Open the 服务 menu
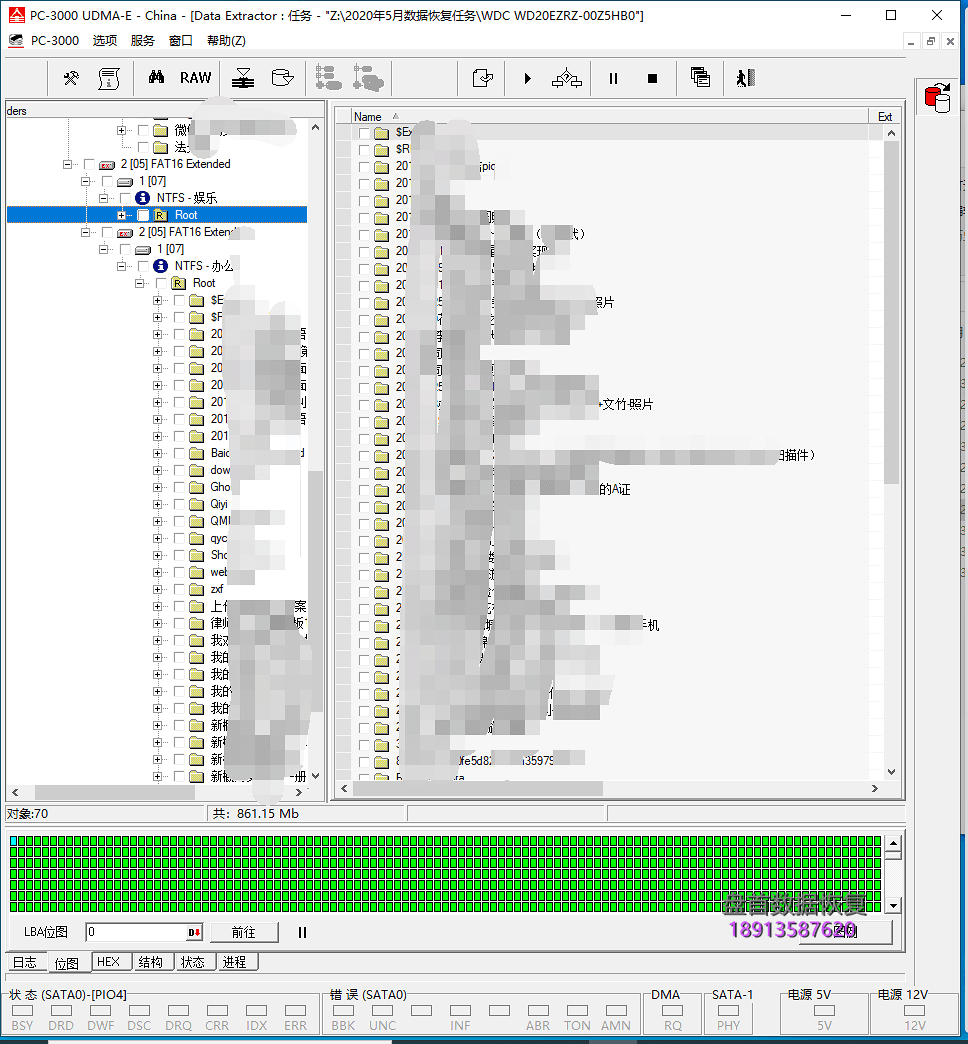Image resolution: width=968 pixels, height=1044 pixels. [142, 41]
